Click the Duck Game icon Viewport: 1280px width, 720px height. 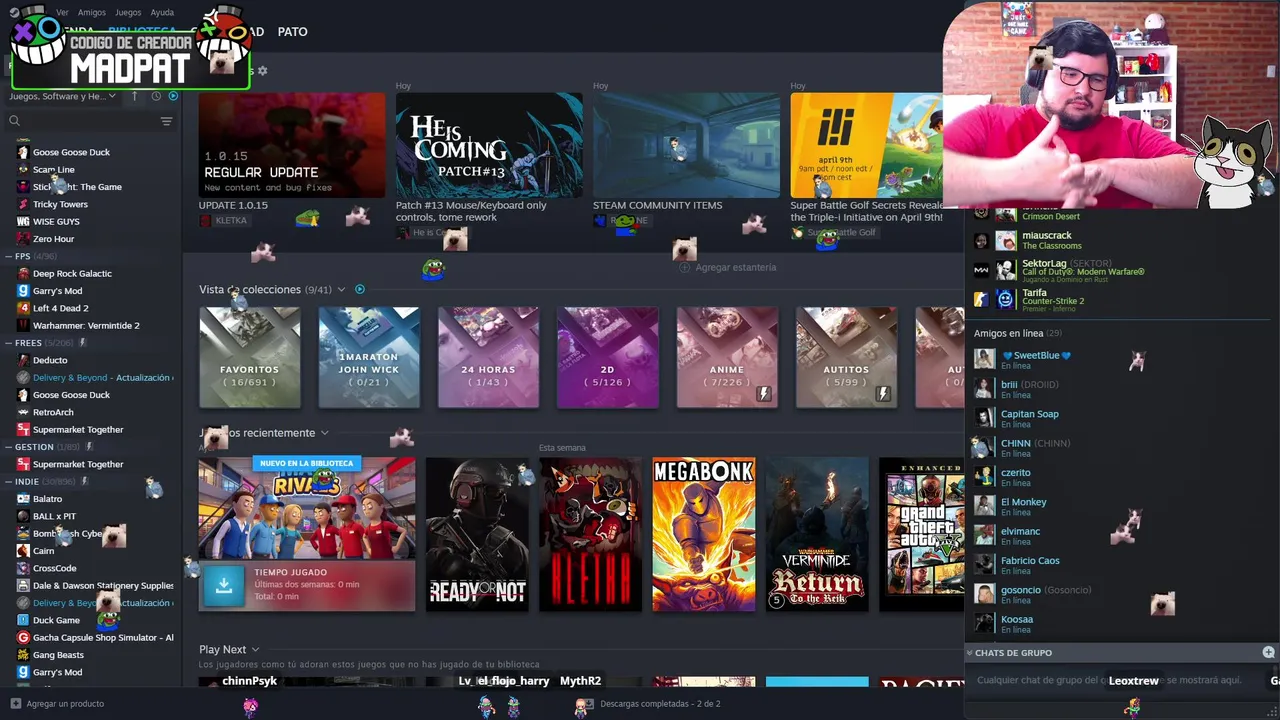click(x=23, y=620)
